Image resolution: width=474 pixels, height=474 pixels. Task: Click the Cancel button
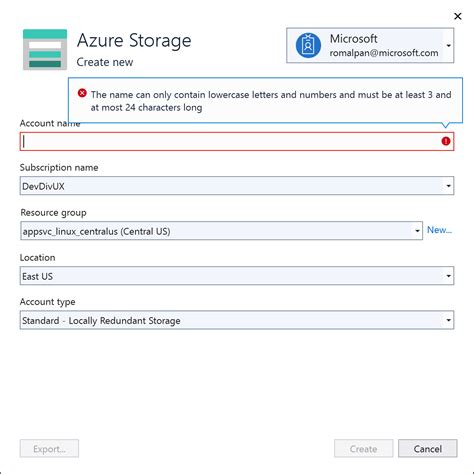click(428, 449)
